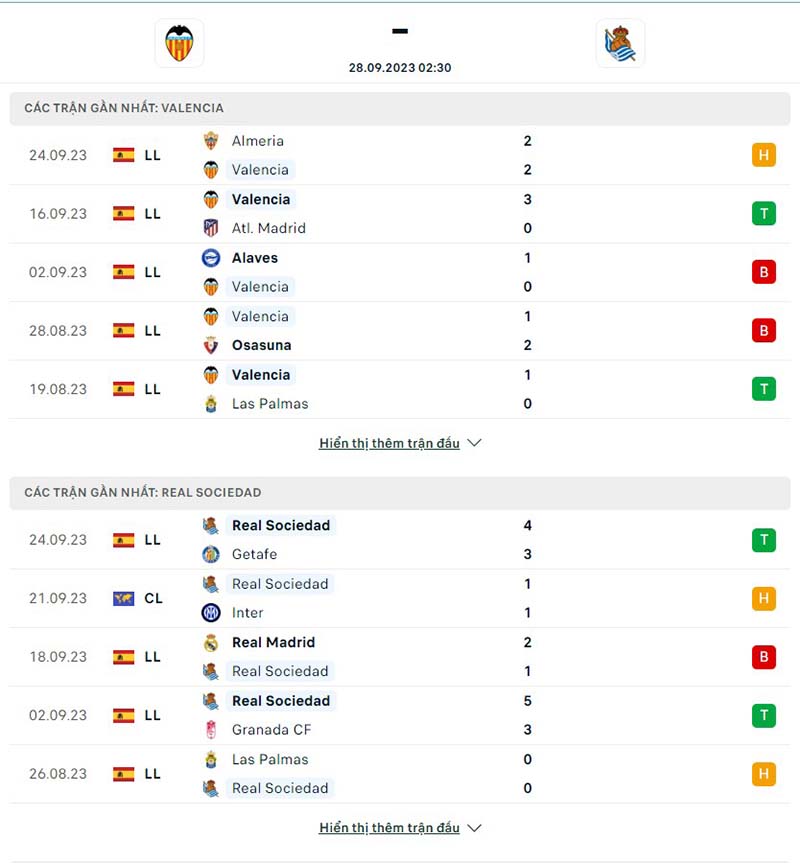The width and height of the screenshot is (800, 863).
Task: Click the red B badge on the Real Madrid loss
Action: (x=764, y=657)
